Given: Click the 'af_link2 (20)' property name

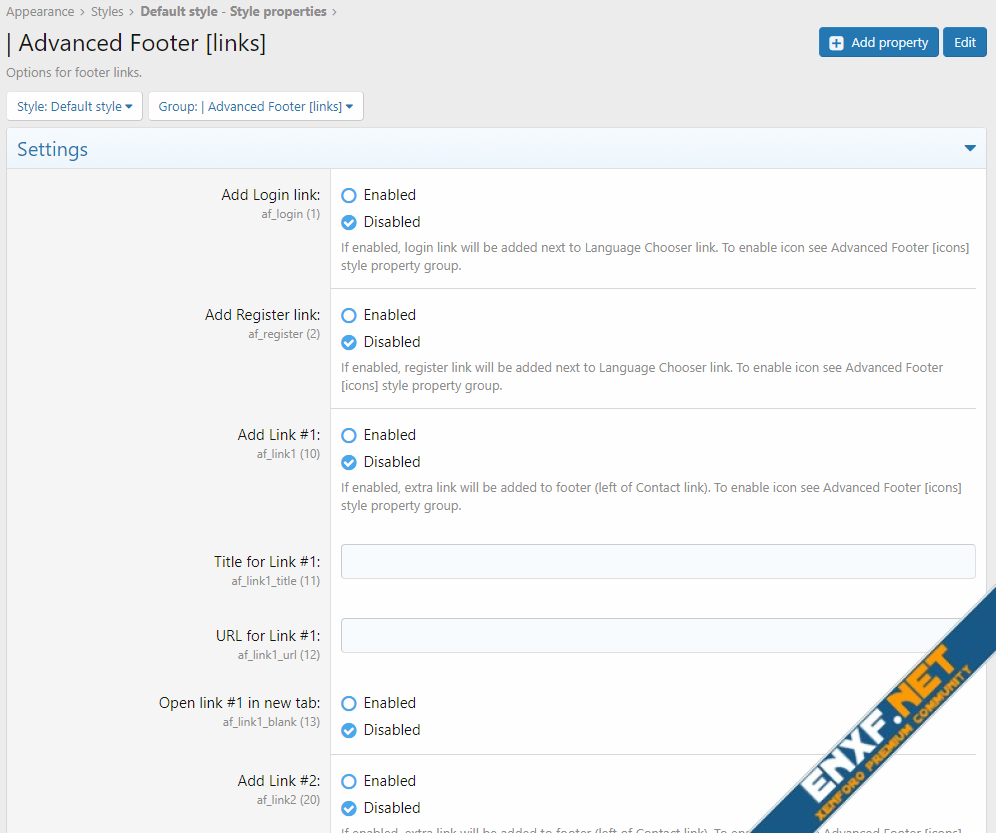Looking at the screenshot, I should point(288,800).
